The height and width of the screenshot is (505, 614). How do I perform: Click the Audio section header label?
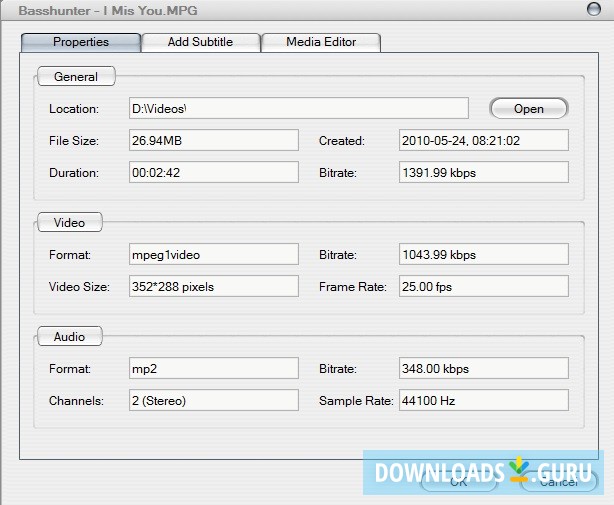pyautogui.click(x=69, y=336)
